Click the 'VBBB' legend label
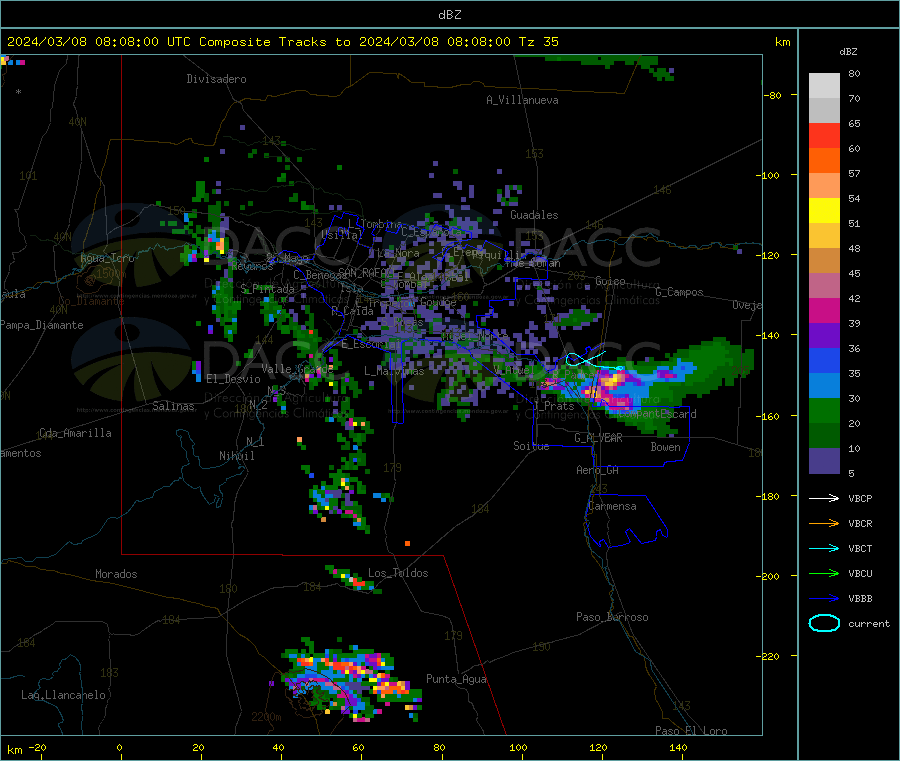The width and height of the screenshot is (900, 761). 860,599
